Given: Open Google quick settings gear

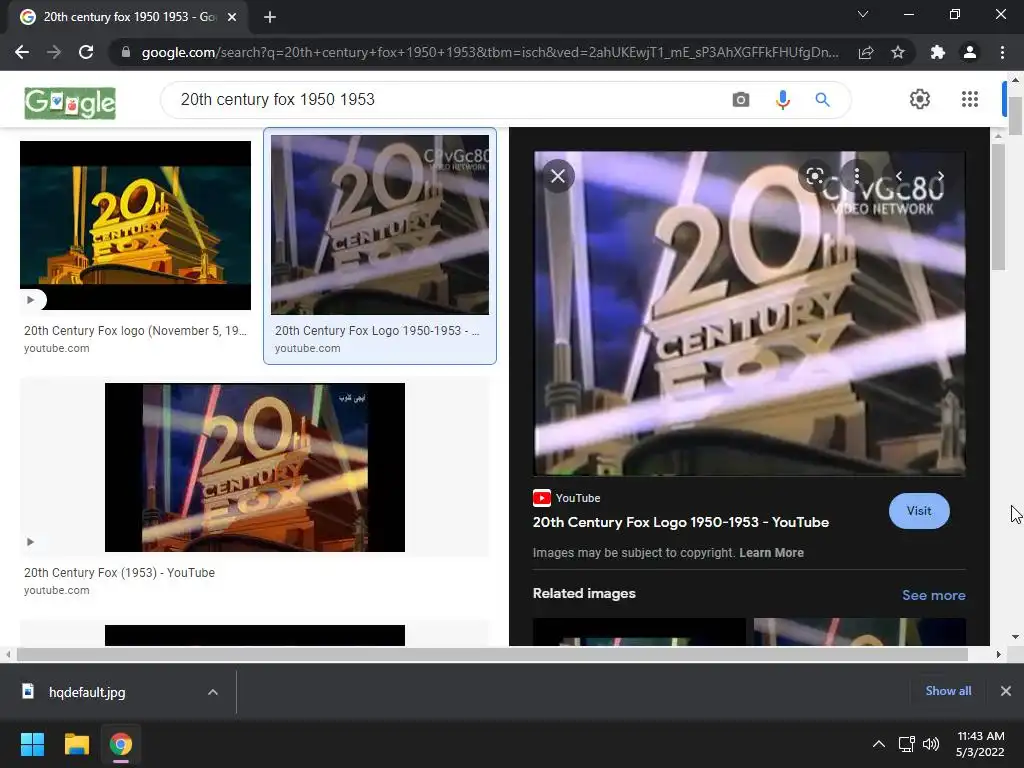Looking at the screenshot, I should click(x=920, y=99).
